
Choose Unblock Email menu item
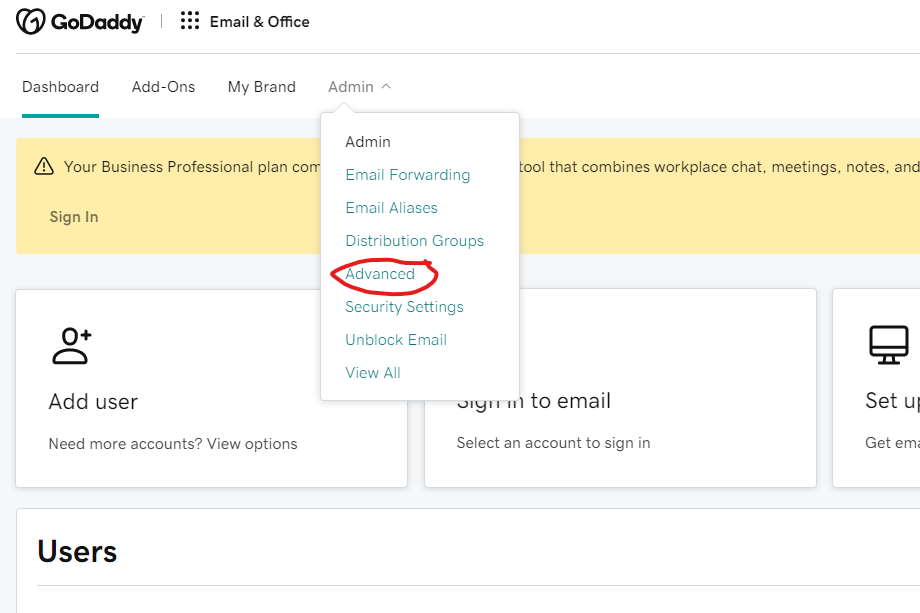396,340
